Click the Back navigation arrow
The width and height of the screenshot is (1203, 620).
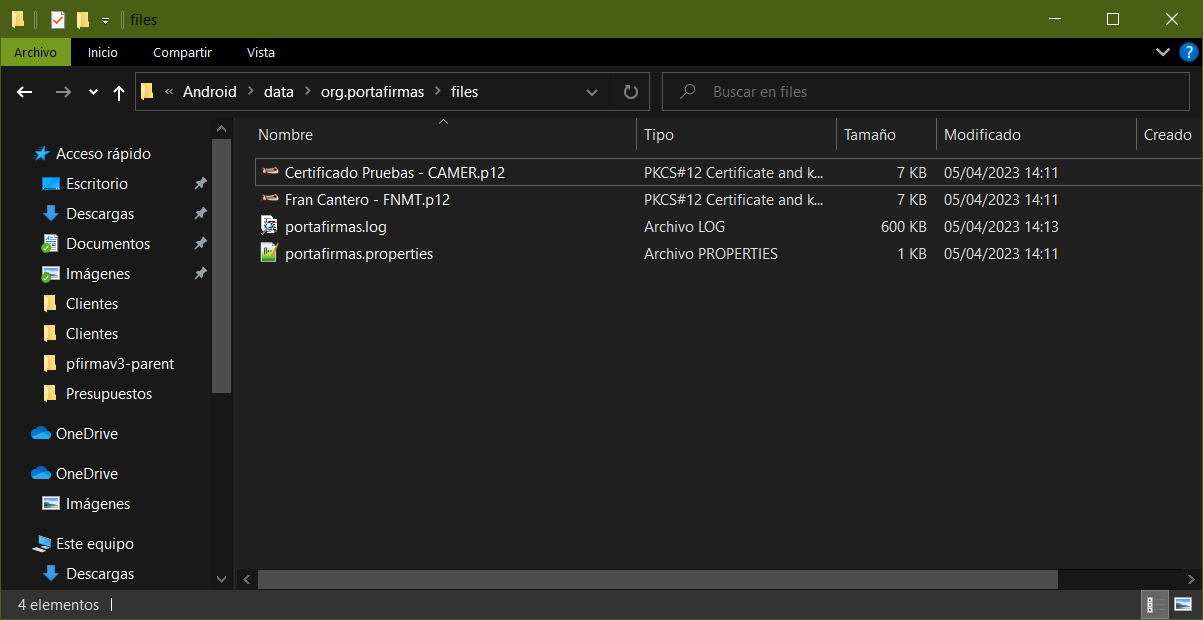tap(25, 92)
